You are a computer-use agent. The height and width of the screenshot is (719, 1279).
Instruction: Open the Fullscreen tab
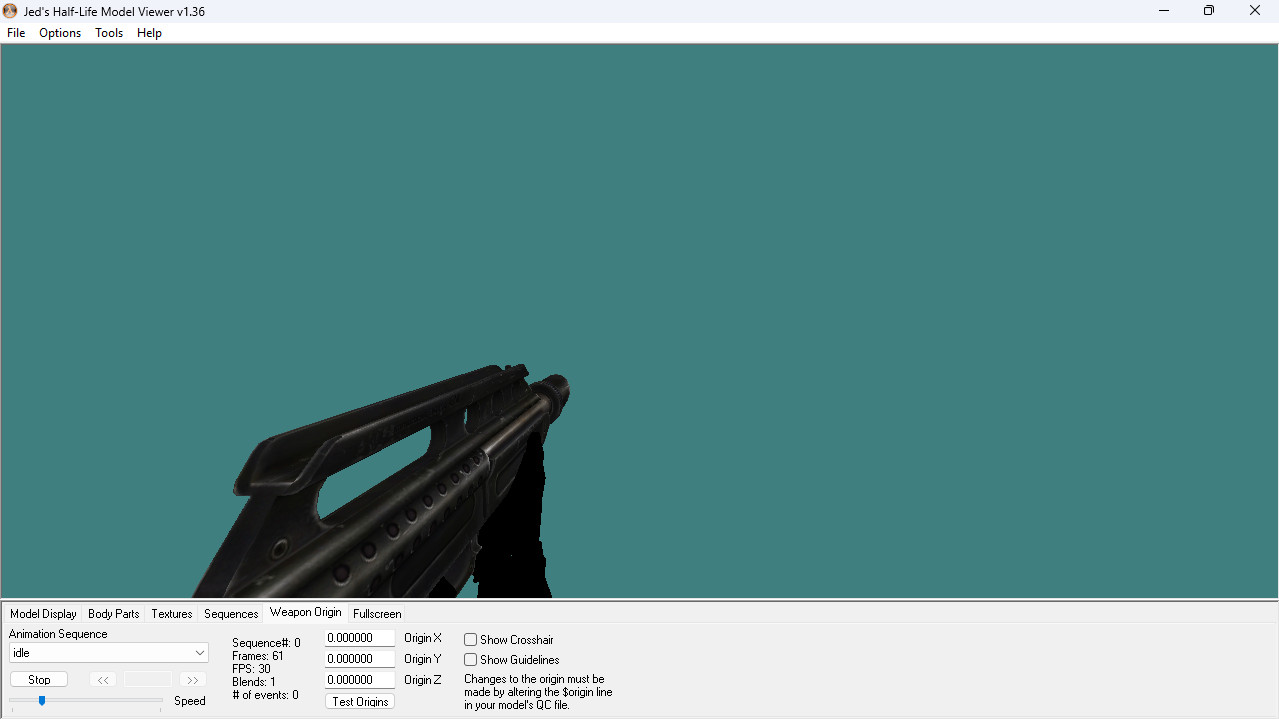[x=377, y=614]
